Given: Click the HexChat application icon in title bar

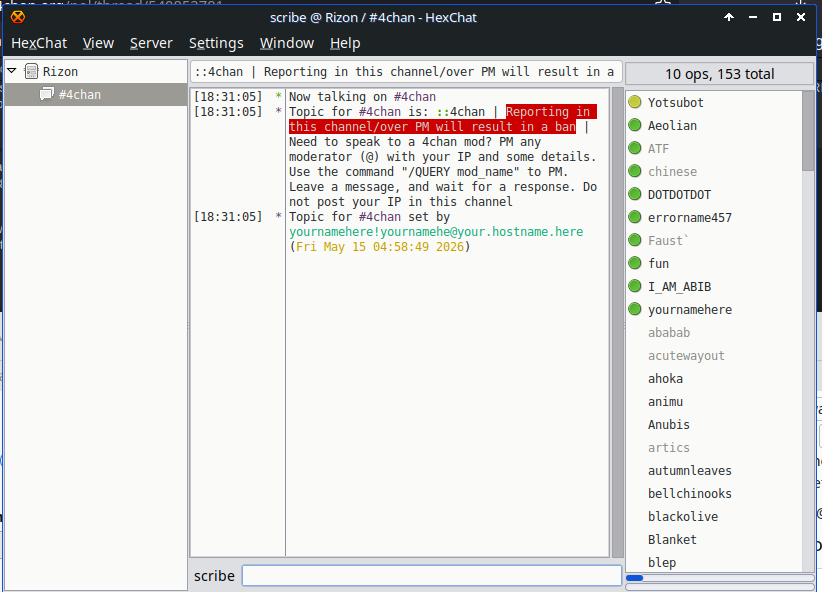Looking at the screenshot, I should [x=18, y=17].
